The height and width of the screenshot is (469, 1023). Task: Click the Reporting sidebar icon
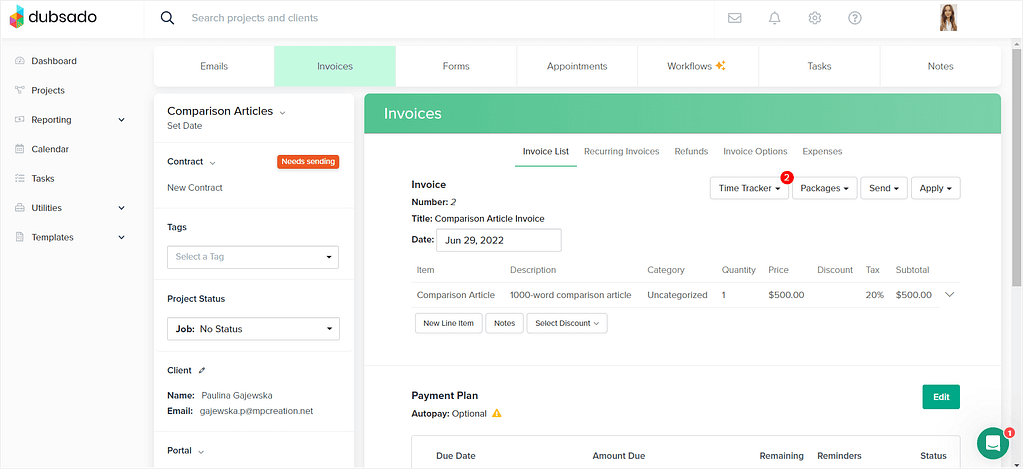click(19, 119)
